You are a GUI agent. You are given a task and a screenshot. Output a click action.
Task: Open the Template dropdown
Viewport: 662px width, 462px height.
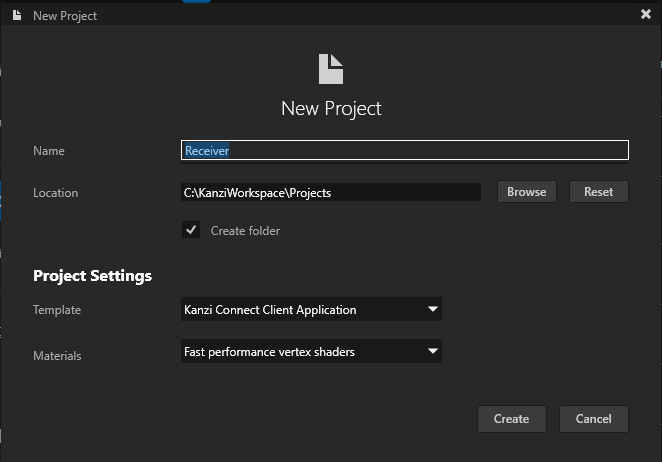[311, 309]
